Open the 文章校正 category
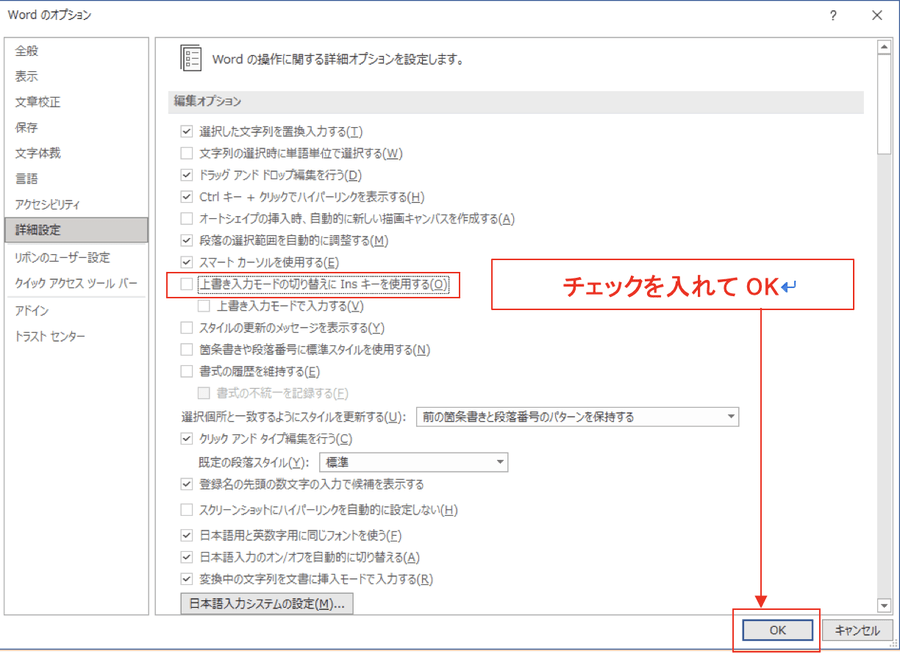 (76, 102)
